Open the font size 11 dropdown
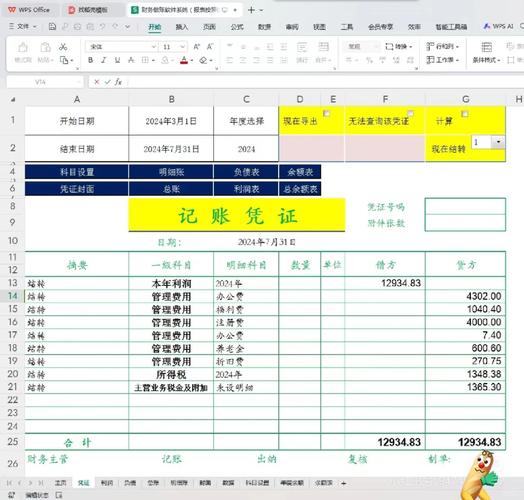 (182, 47)
